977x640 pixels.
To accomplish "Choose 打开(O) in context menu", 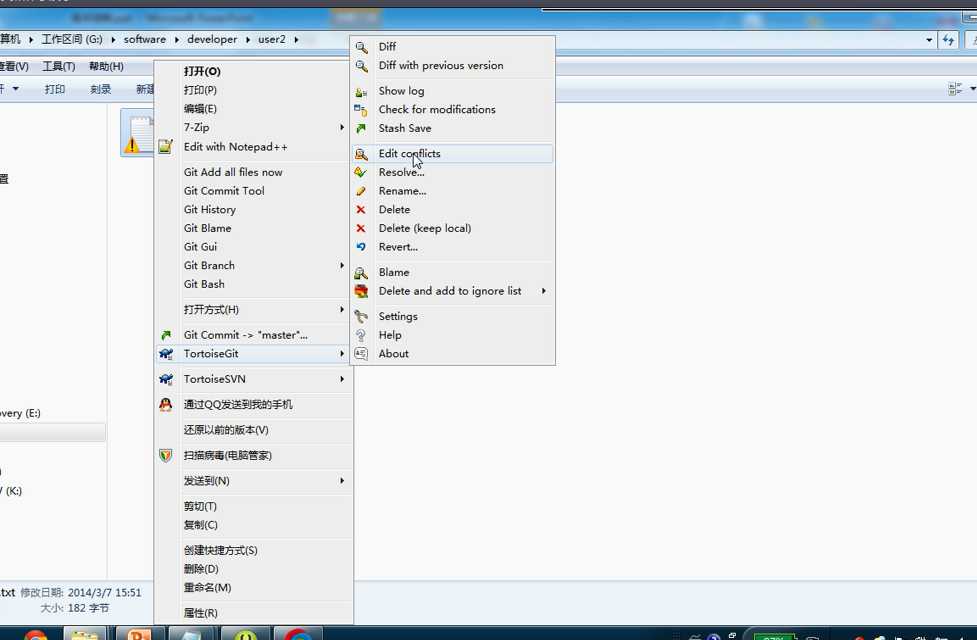I will (203, 72).
